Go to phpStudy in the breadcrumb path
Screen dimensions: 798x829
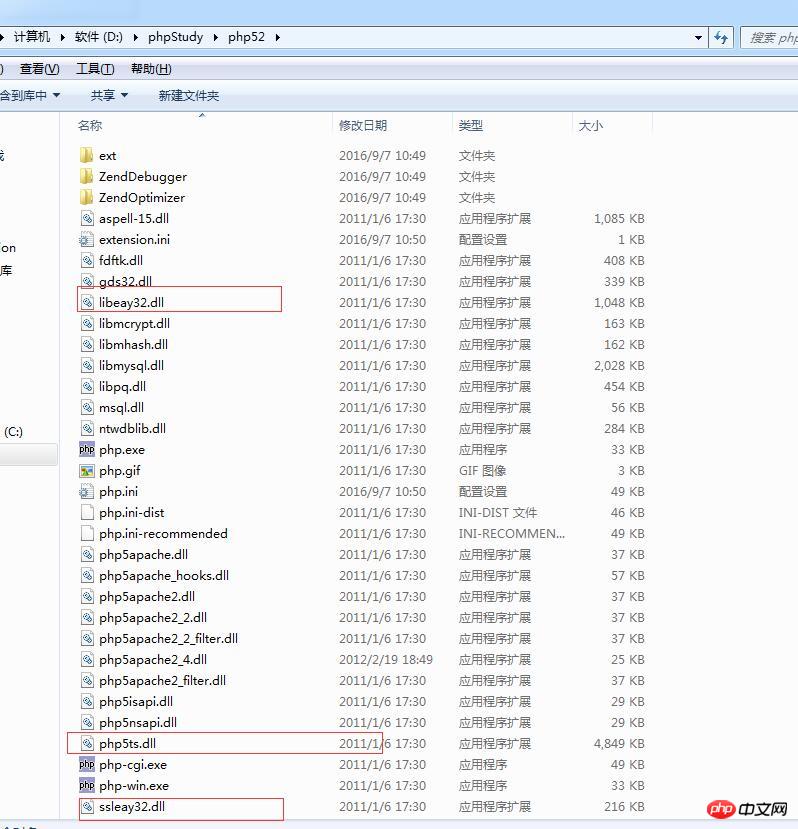pyautogui.click(x=176, y=36)
